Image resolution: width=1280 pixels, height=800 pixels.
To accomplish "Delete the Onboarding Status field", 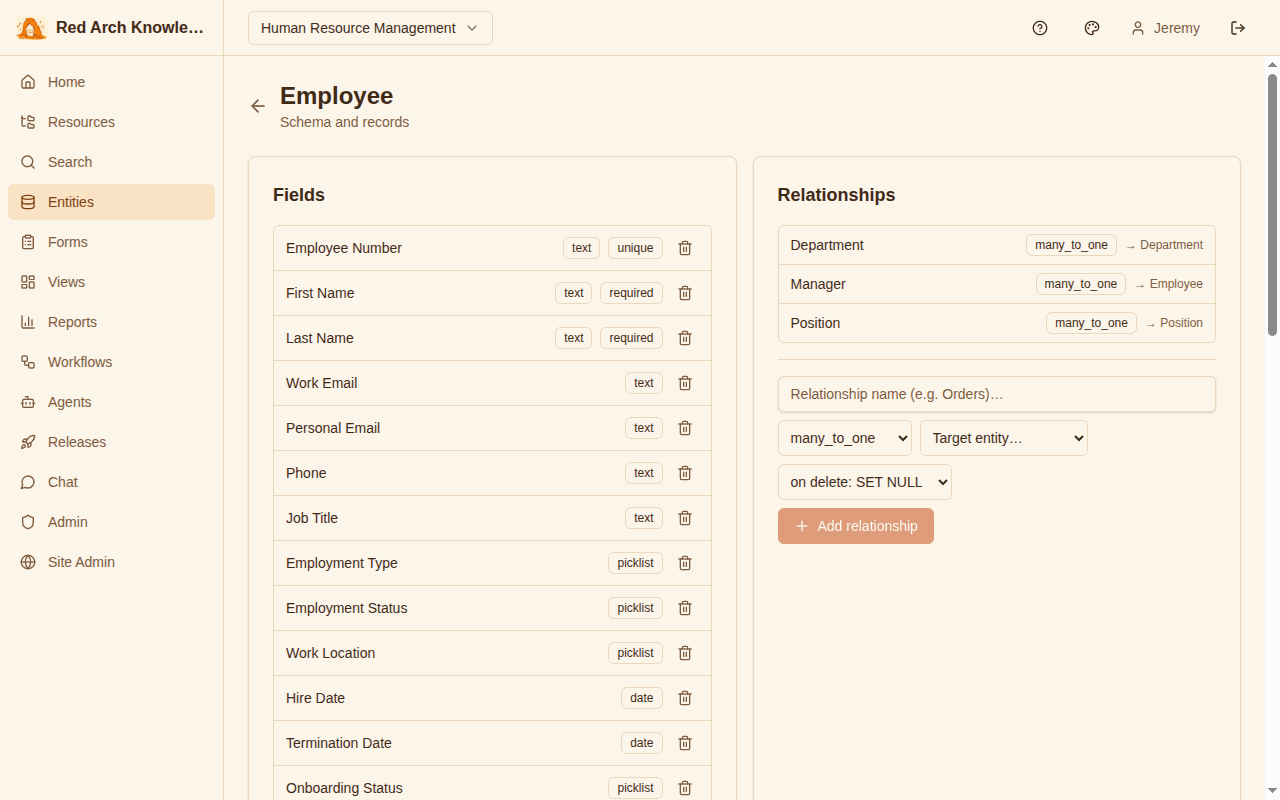I will 685,788.
